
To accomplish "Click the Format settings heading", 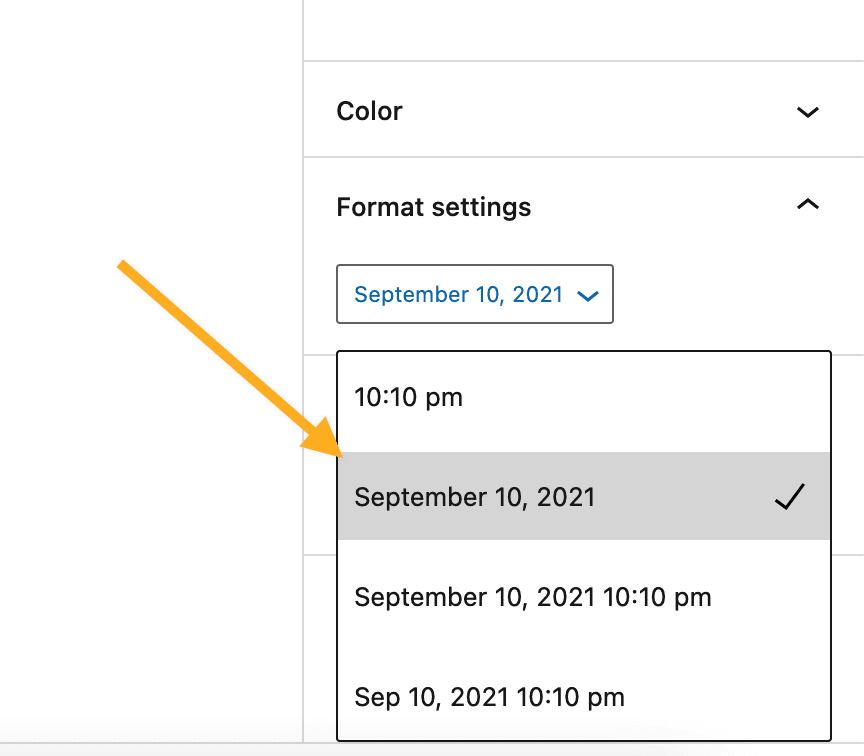I will (433, 206).
